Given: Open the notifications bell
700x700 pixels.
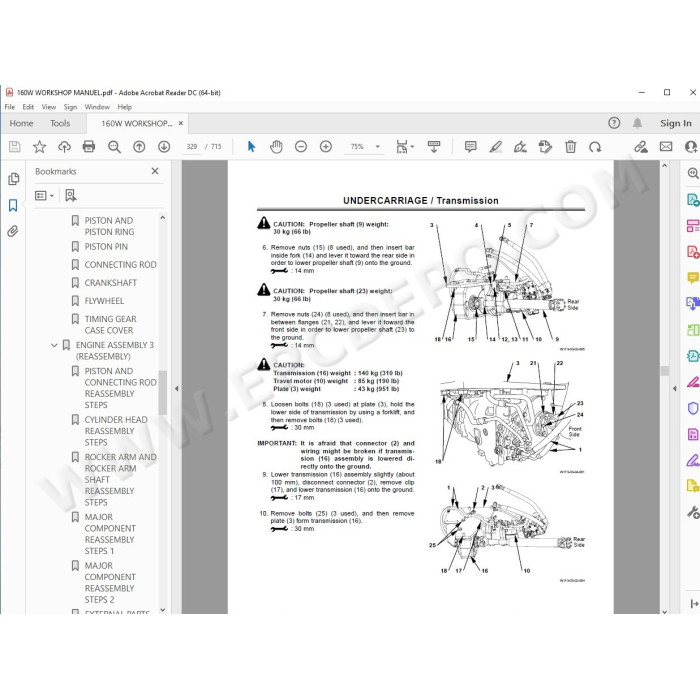Looking at the screenshot, I should pyautogui.click(x=638, y=123).
